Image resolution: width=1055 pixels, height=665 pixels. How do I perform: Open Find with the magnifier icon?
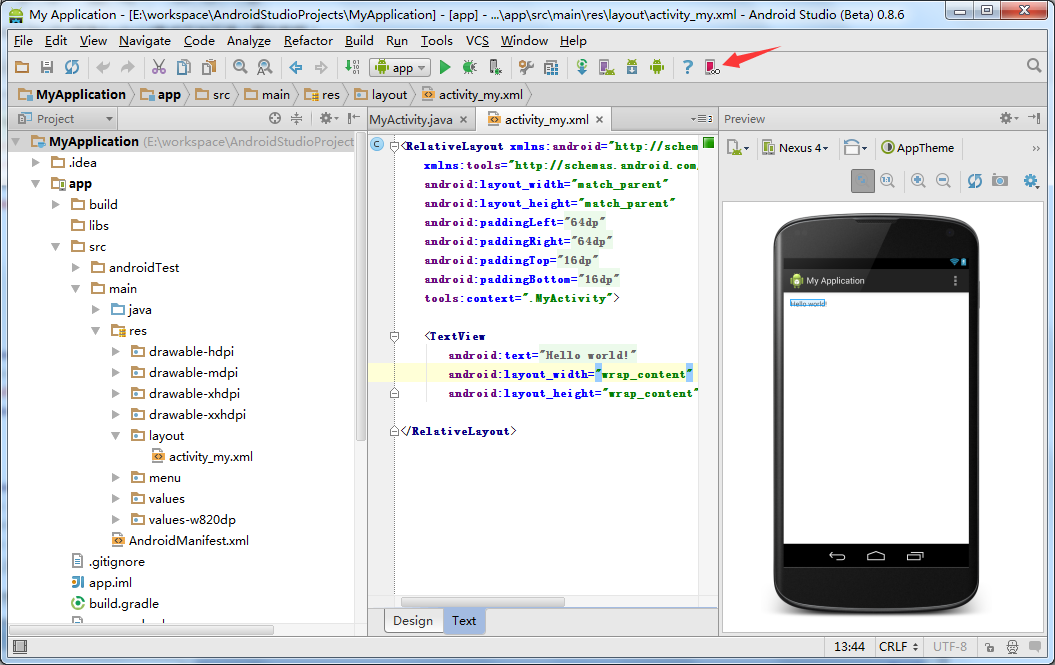tap(240, 67)
